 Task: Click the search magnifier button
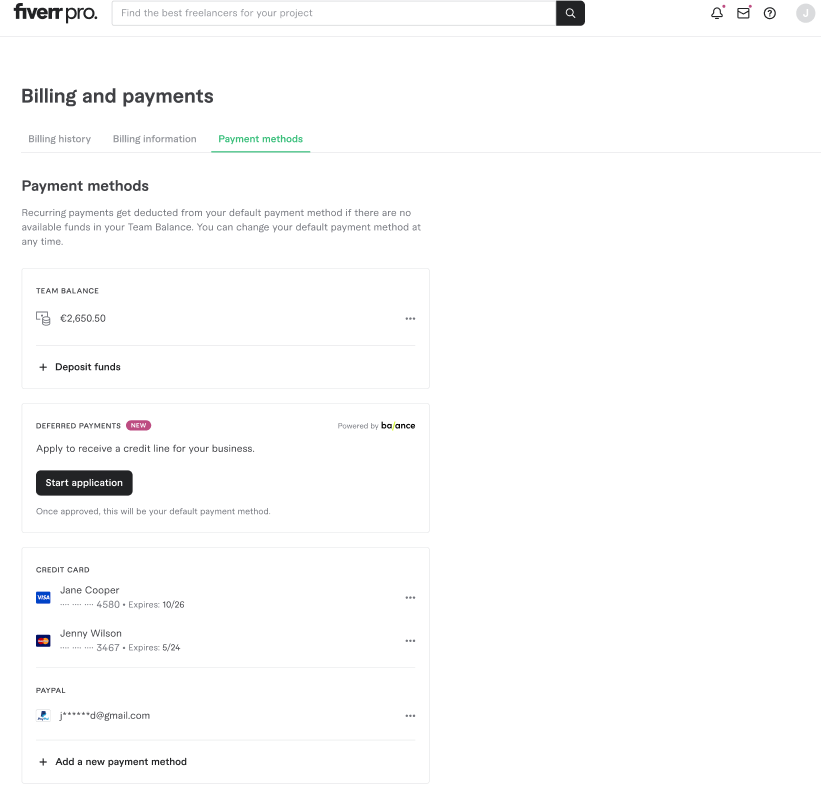[570, 13]
